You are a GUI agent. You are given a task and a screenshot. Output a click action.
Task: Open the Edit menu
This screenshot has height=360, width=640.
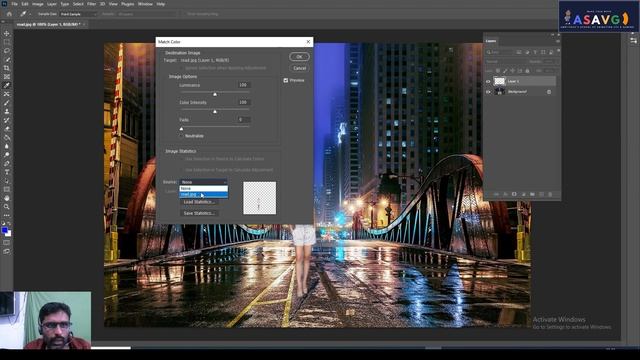25,4
